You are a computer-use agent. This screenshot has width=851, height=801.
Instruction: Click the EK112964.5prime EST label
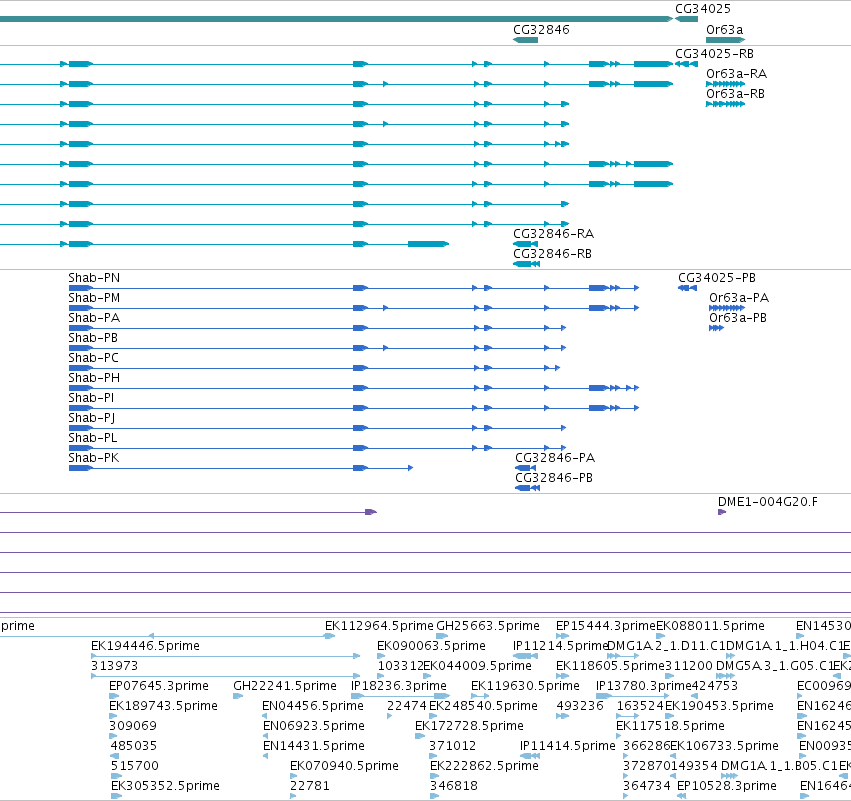379,626
